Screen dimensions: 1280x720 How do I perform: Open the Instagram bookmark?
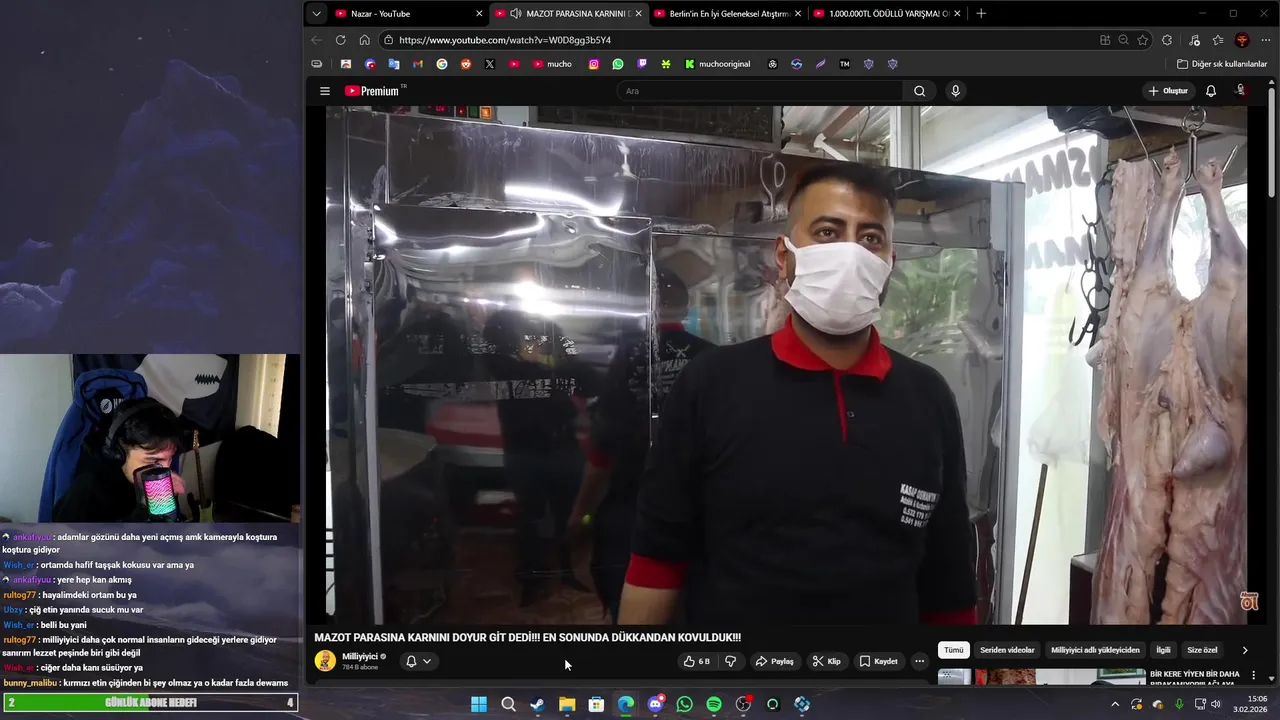(x=593, y=64)
